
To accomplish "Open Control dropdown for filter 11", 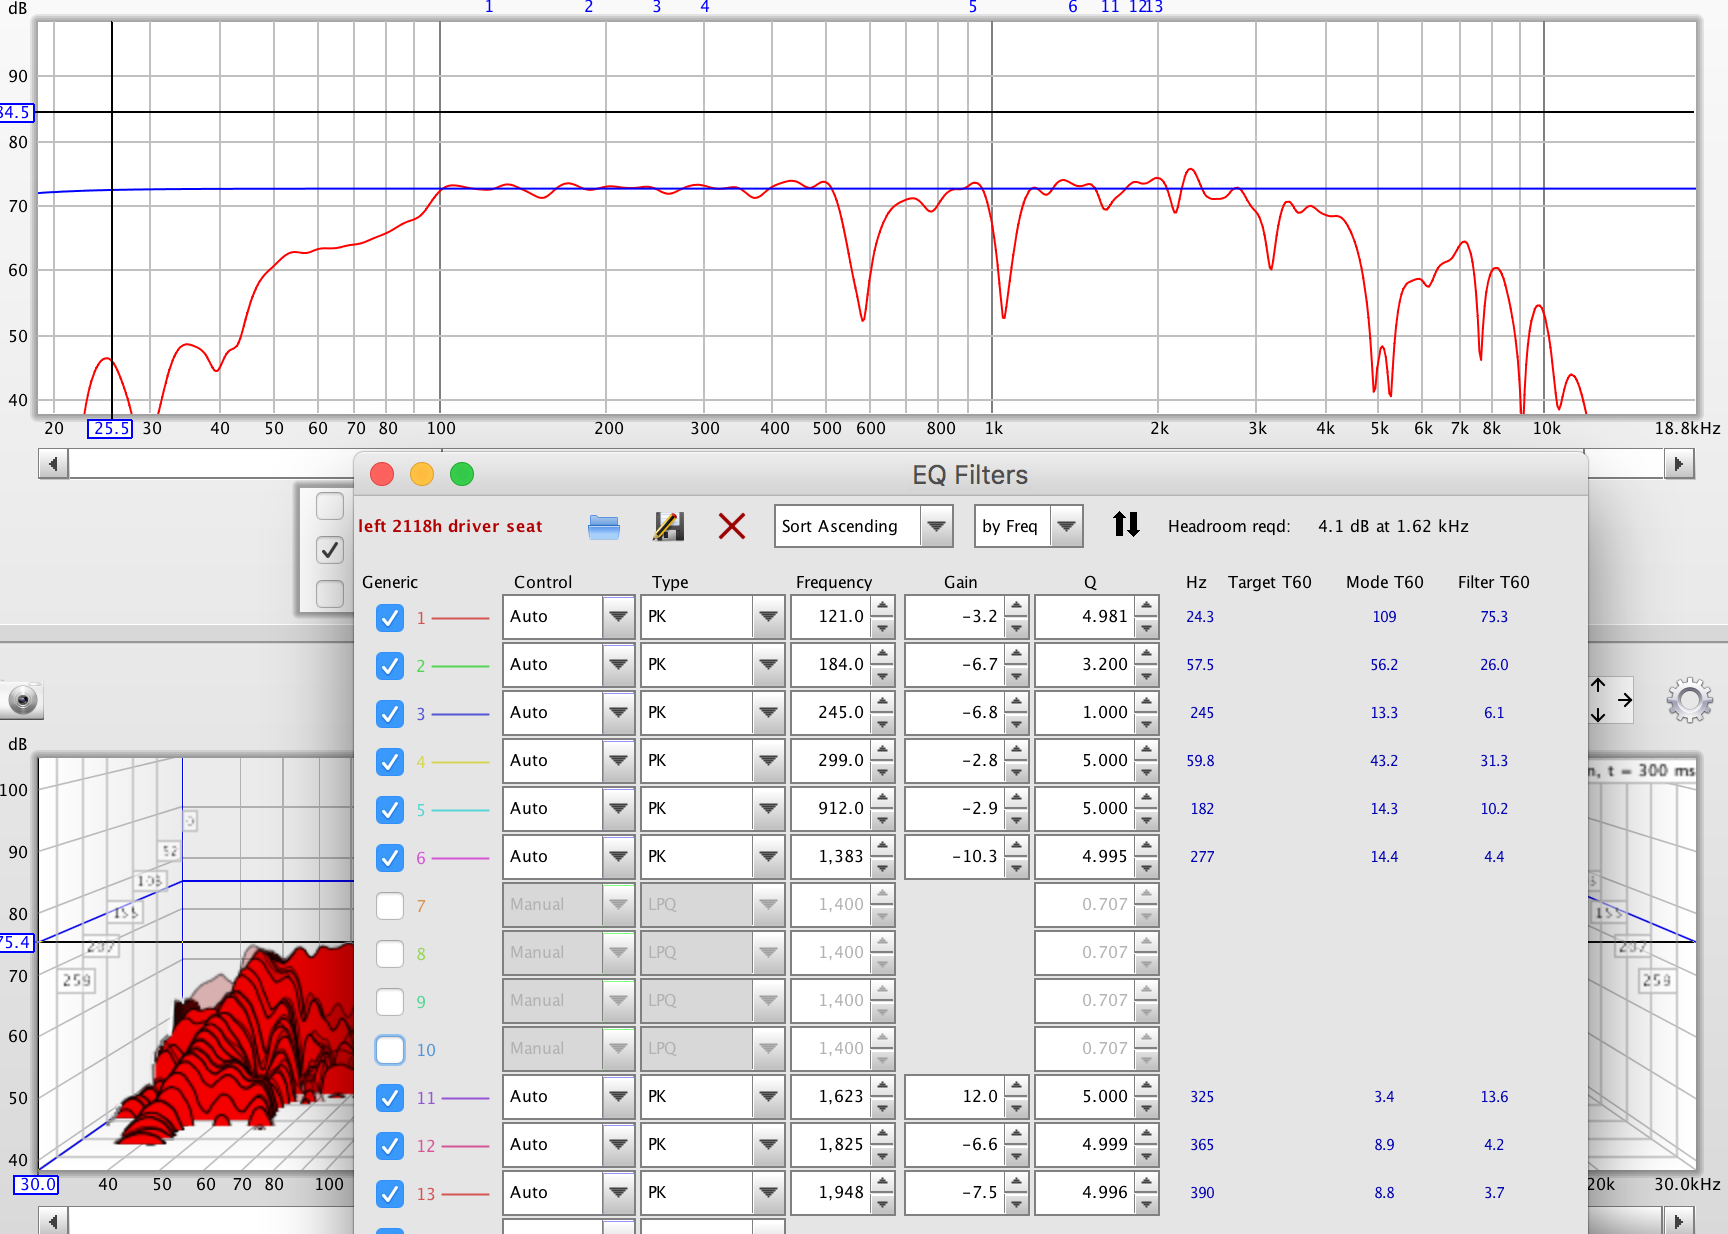I will 568,1097.
